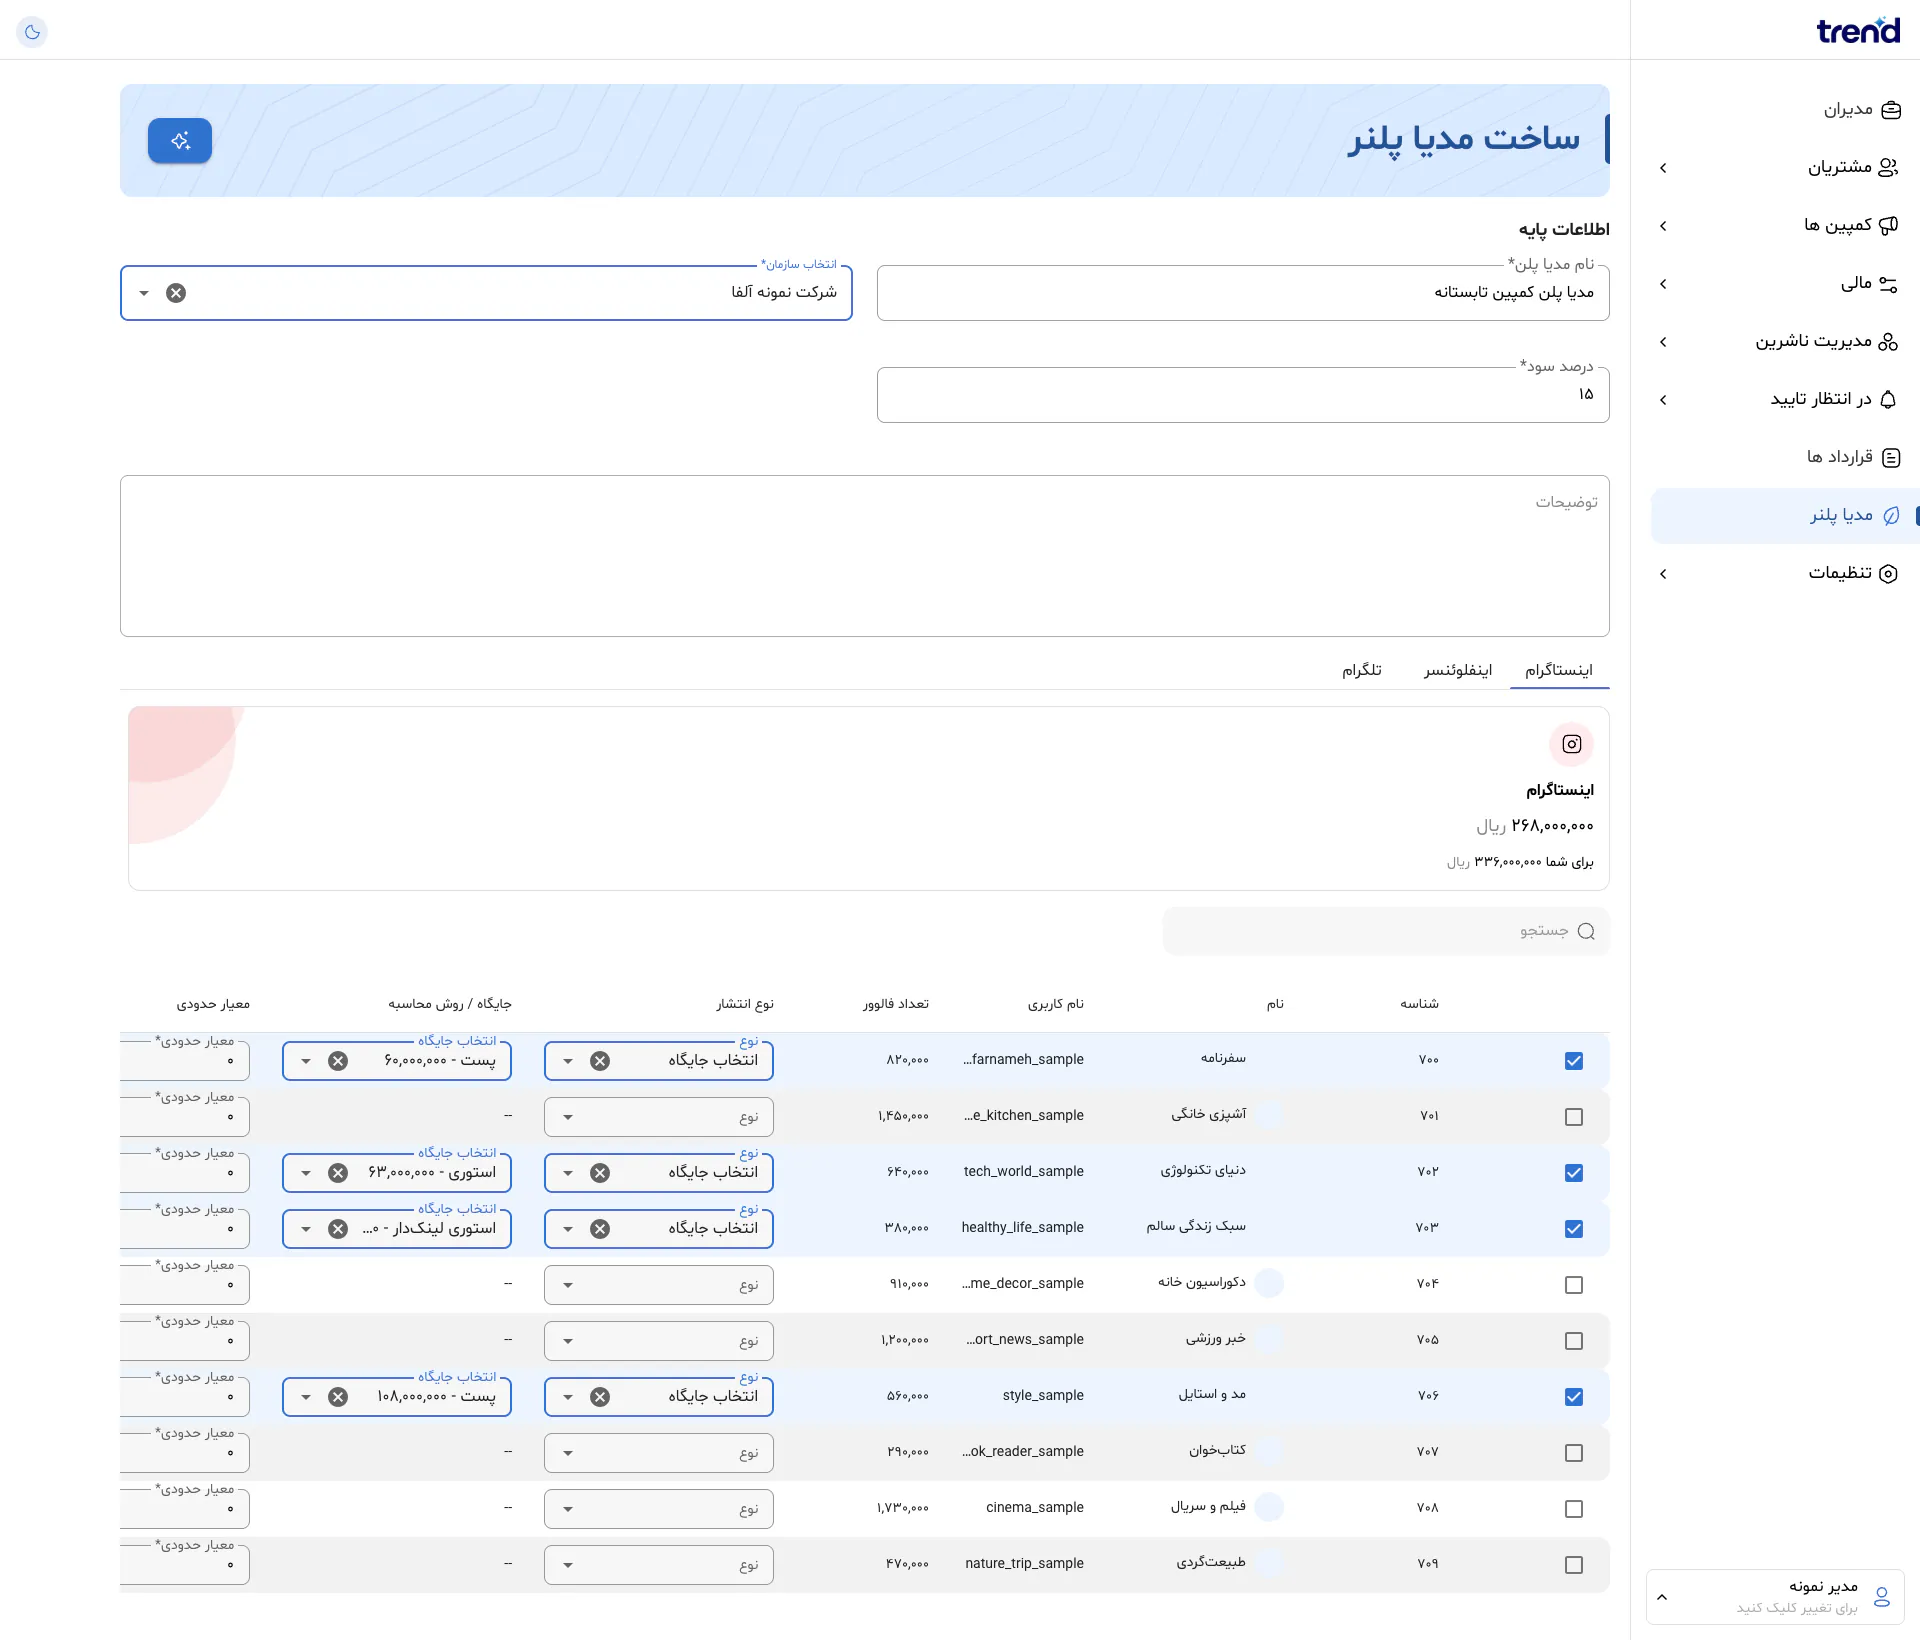Click the جستجو search box

point(1386,931)
